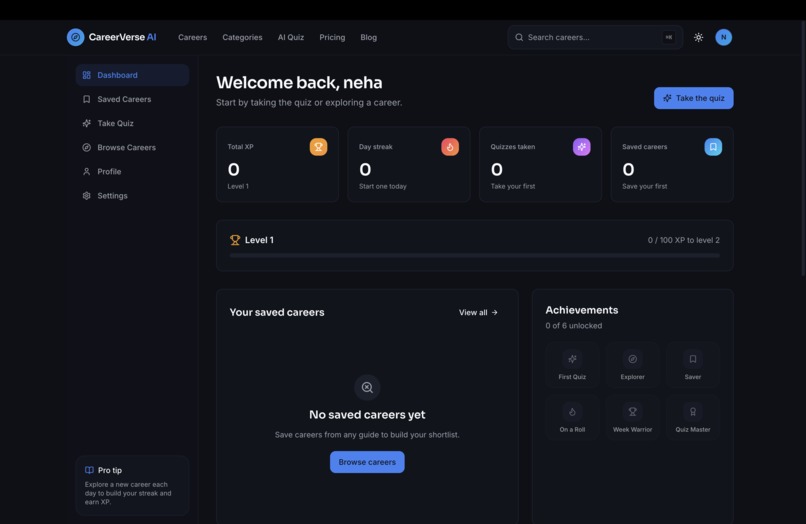This screenshot has width=806, height=524.
Task: Click the View all link
Action: [x=478, y=313]
